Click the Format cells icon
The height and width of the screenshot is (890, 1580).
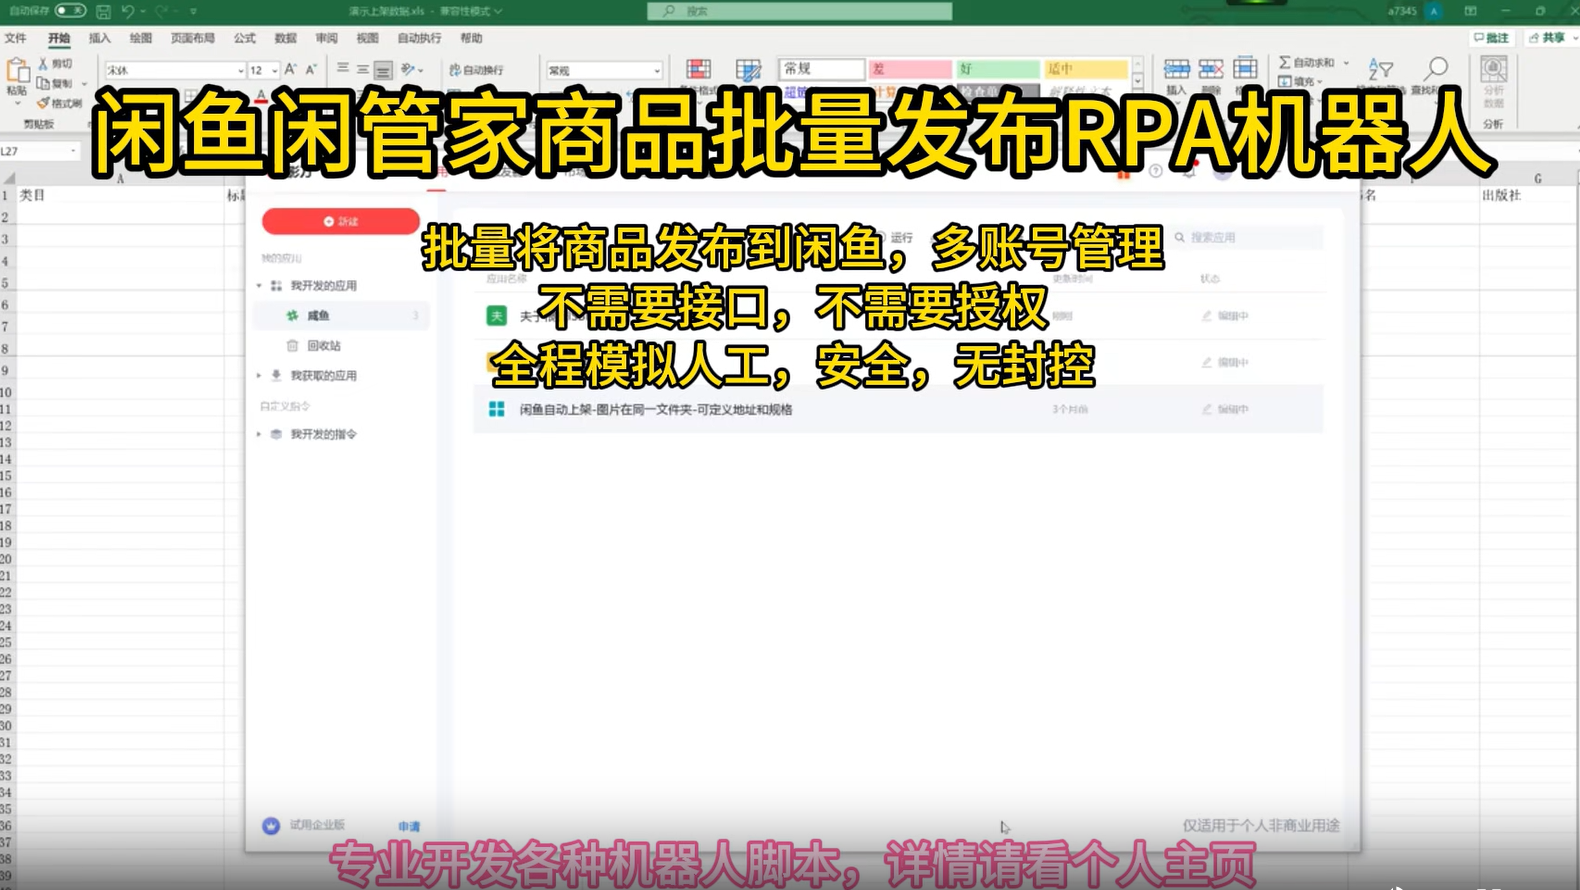[1245, 68]
